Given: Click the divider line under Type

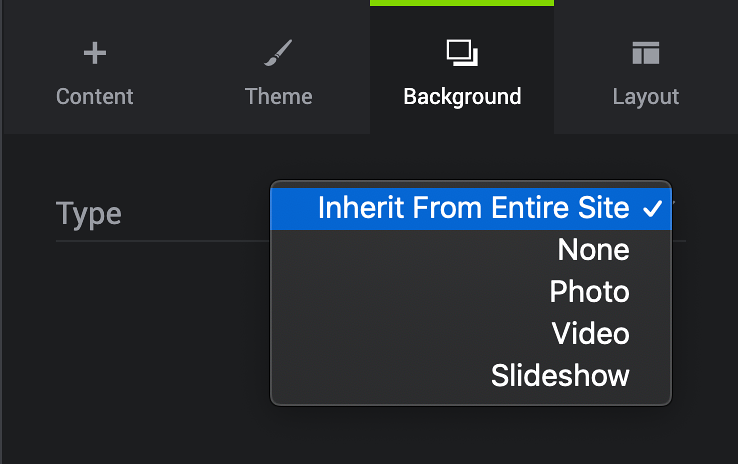Looking at the screenshot, I should (x=162, y=241).
